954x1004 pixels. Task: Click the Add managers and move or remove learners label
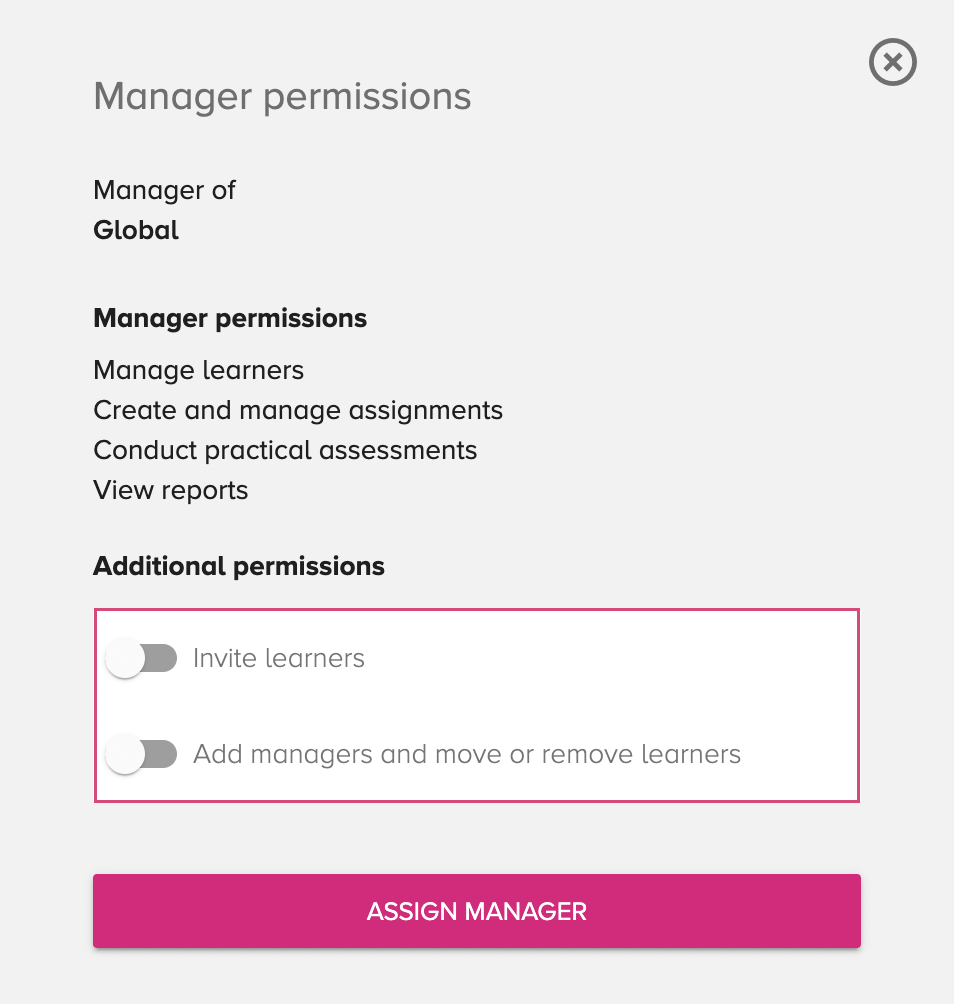(x=467, y=754)
